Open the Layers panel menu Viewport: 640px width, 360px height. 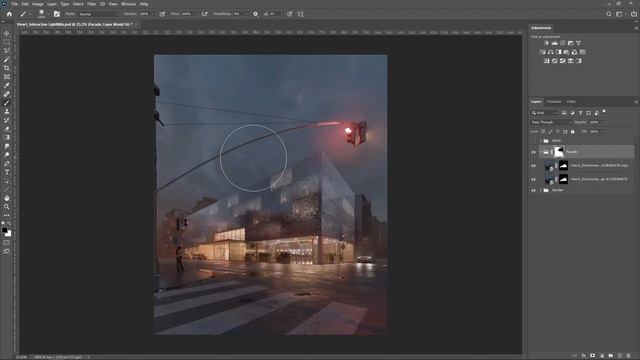[636, 102]
